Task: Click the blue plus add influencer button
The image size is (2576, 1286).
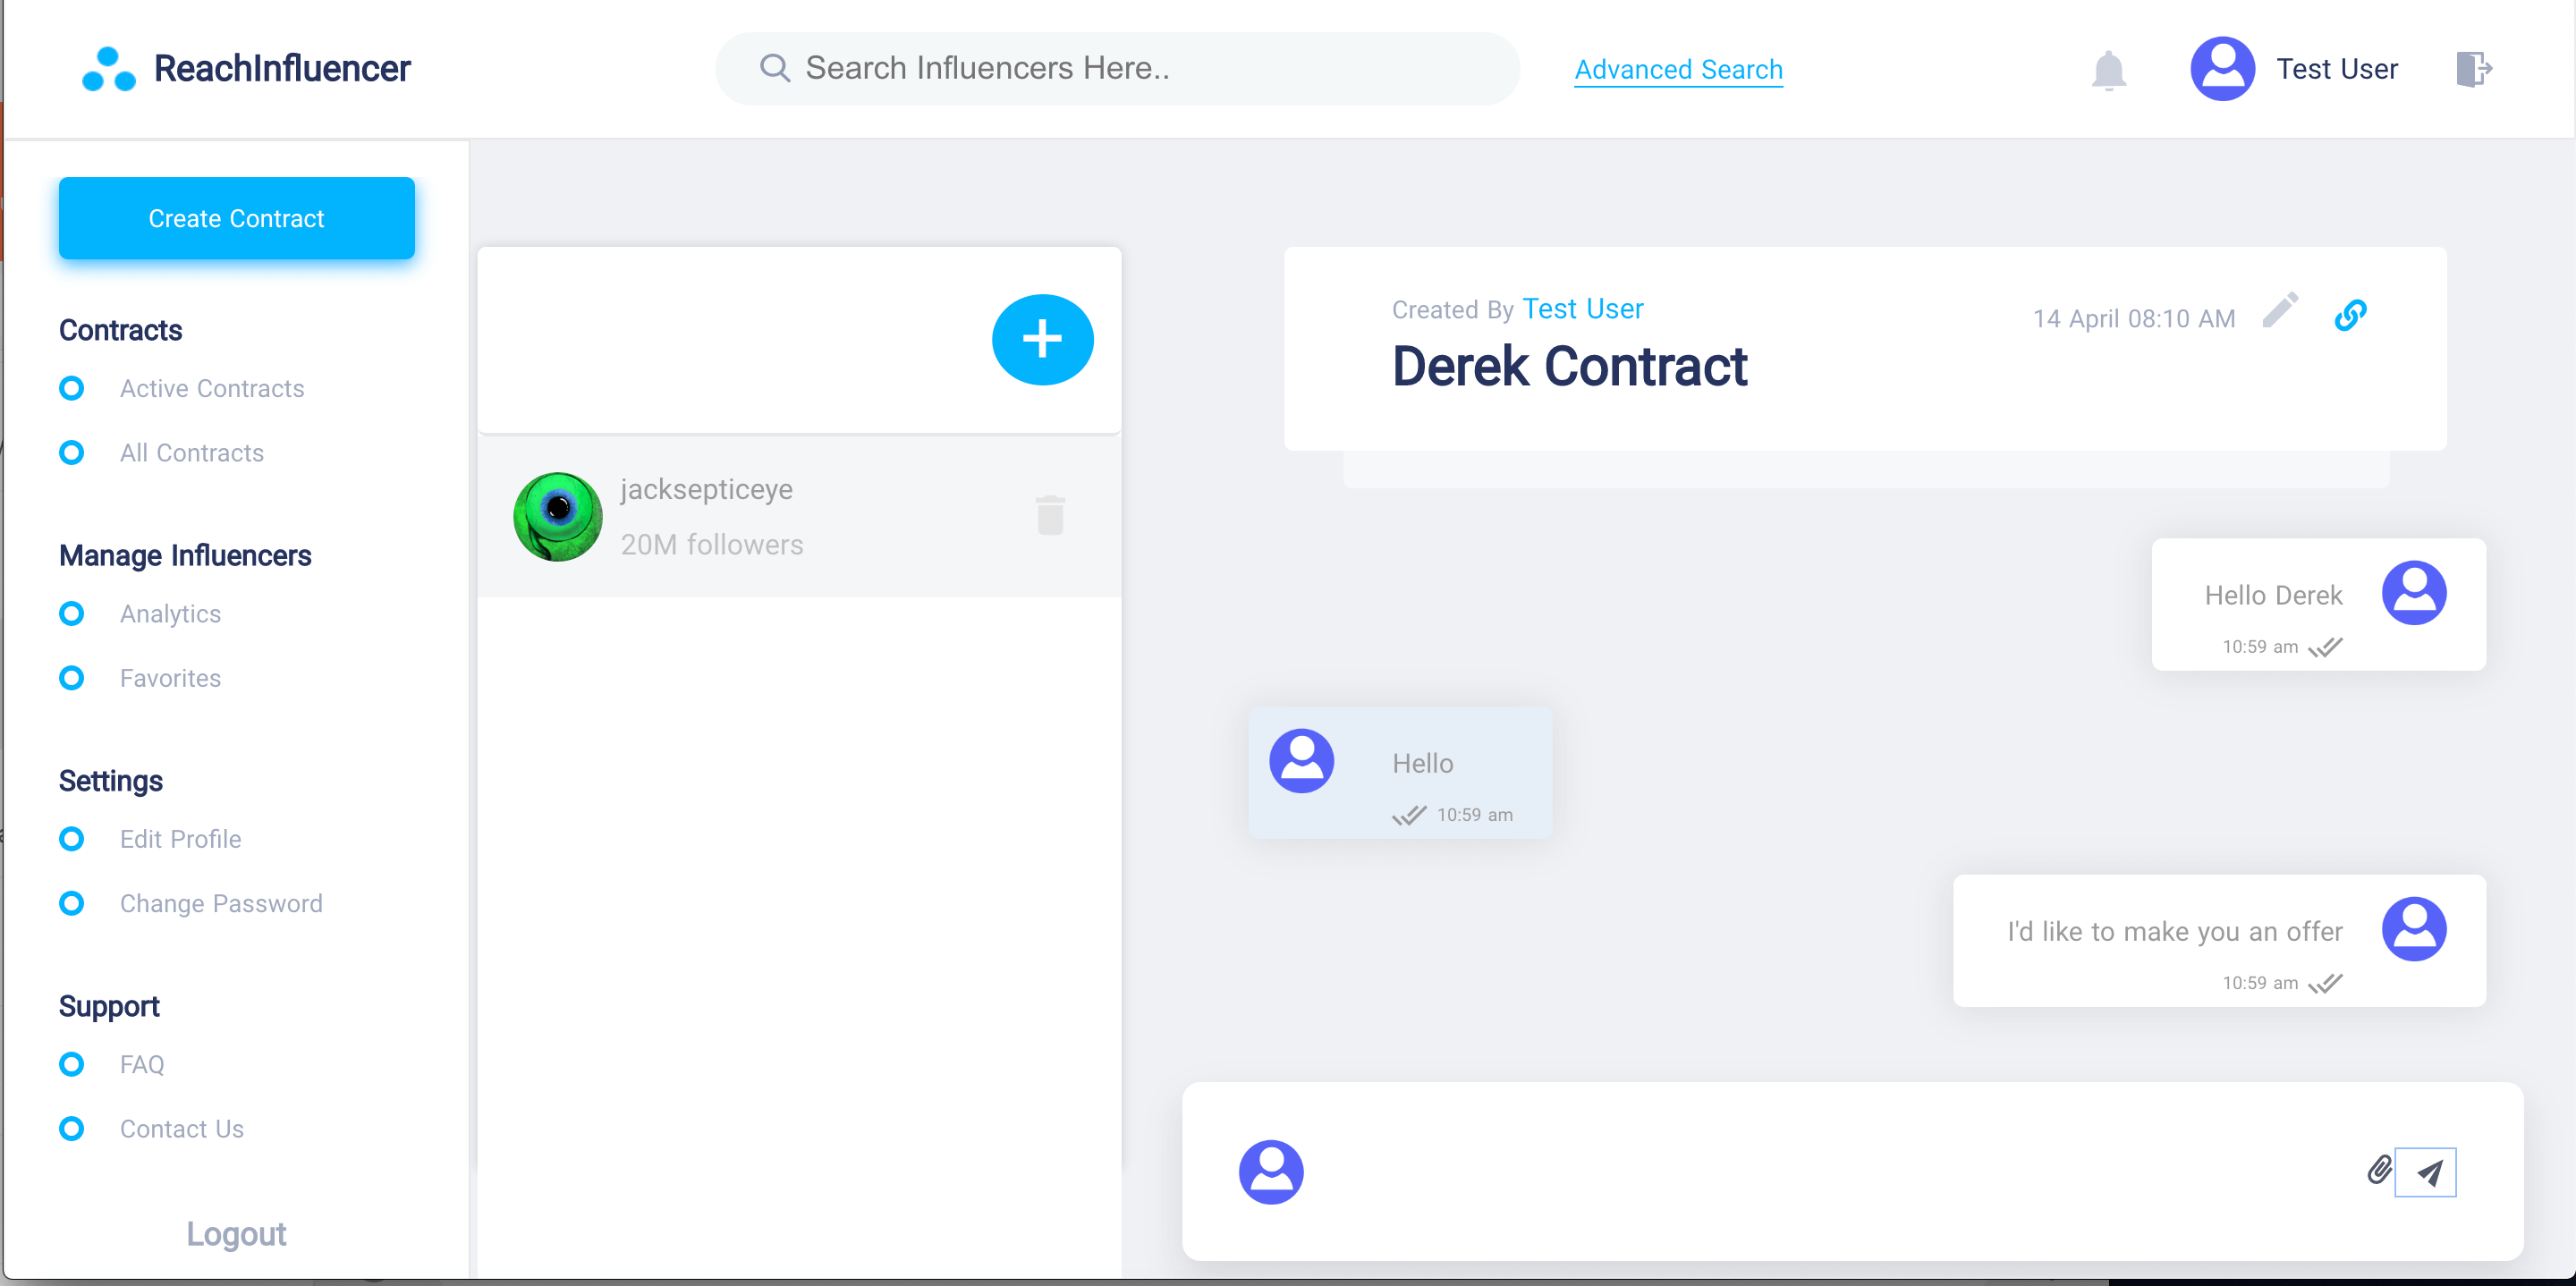Action: pos(1042,339)
